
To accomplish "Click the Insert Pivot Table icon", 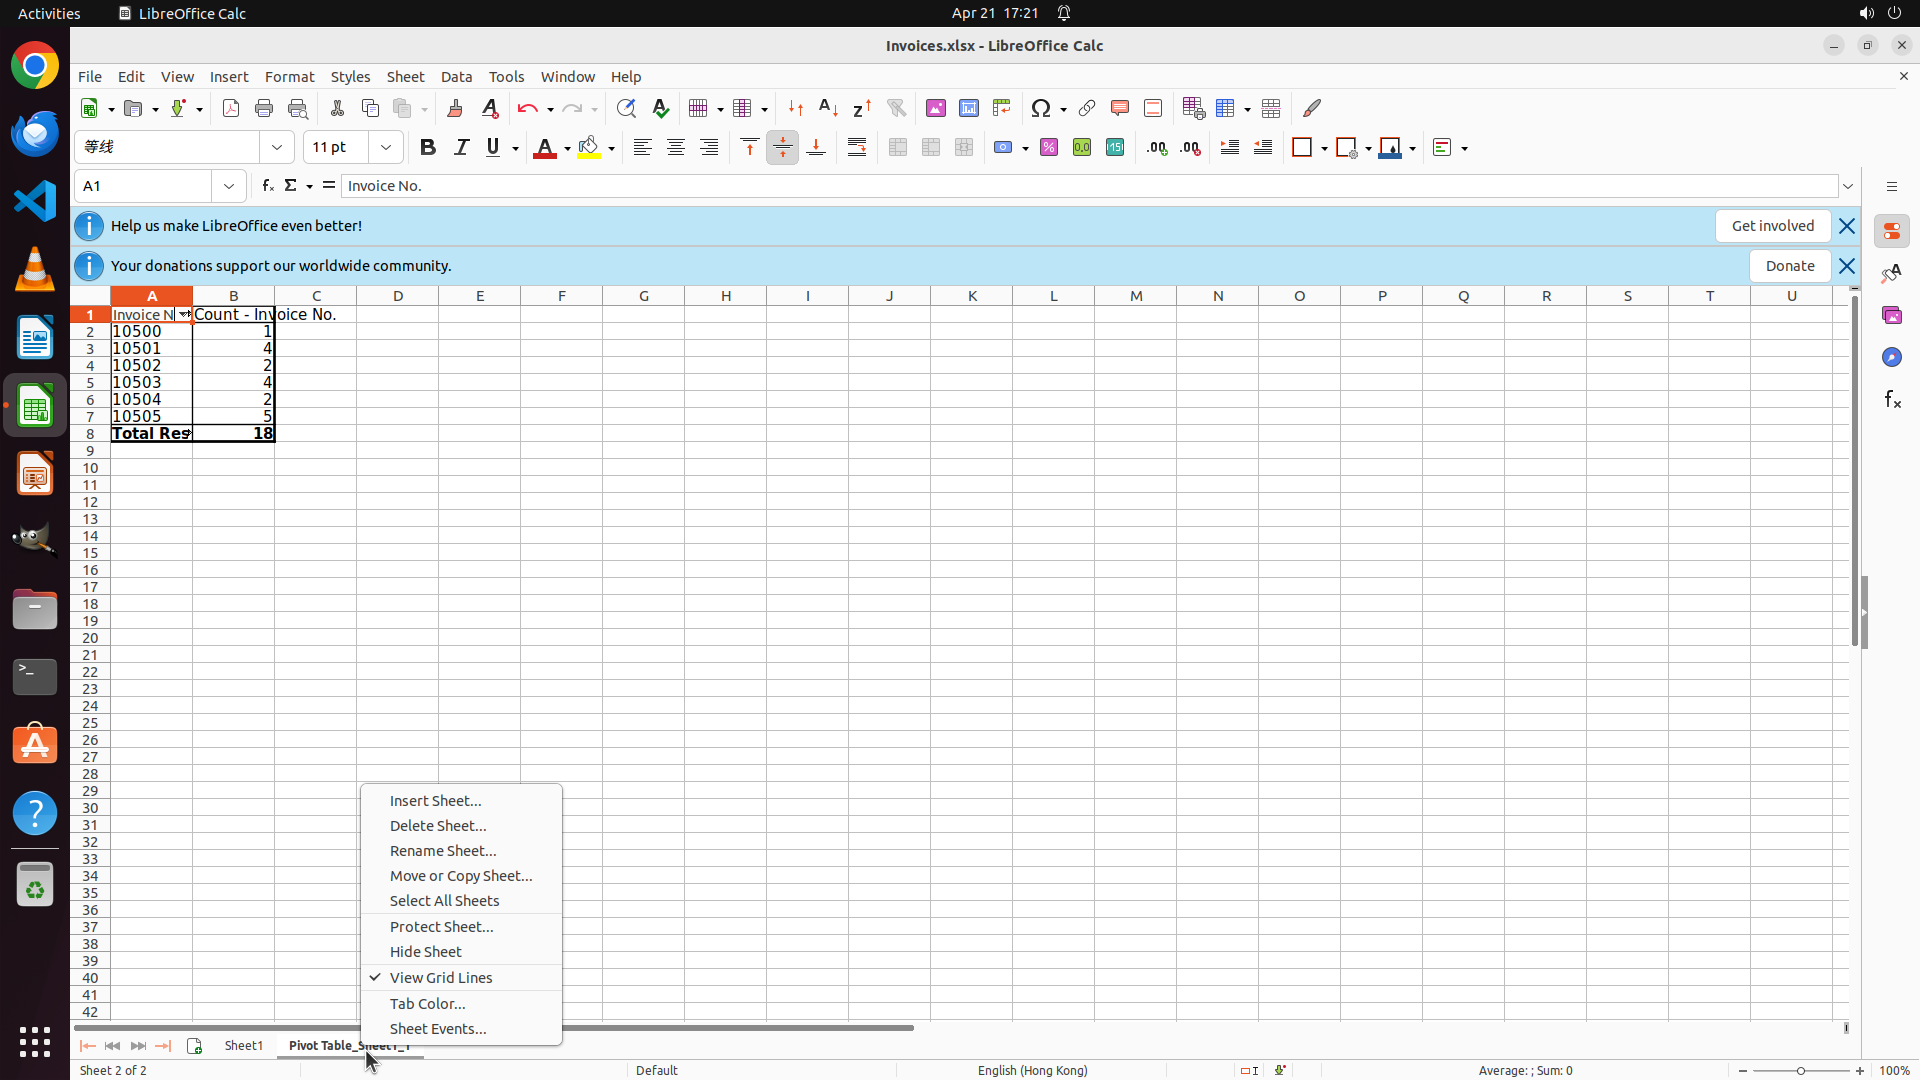I will point(1001,108).
